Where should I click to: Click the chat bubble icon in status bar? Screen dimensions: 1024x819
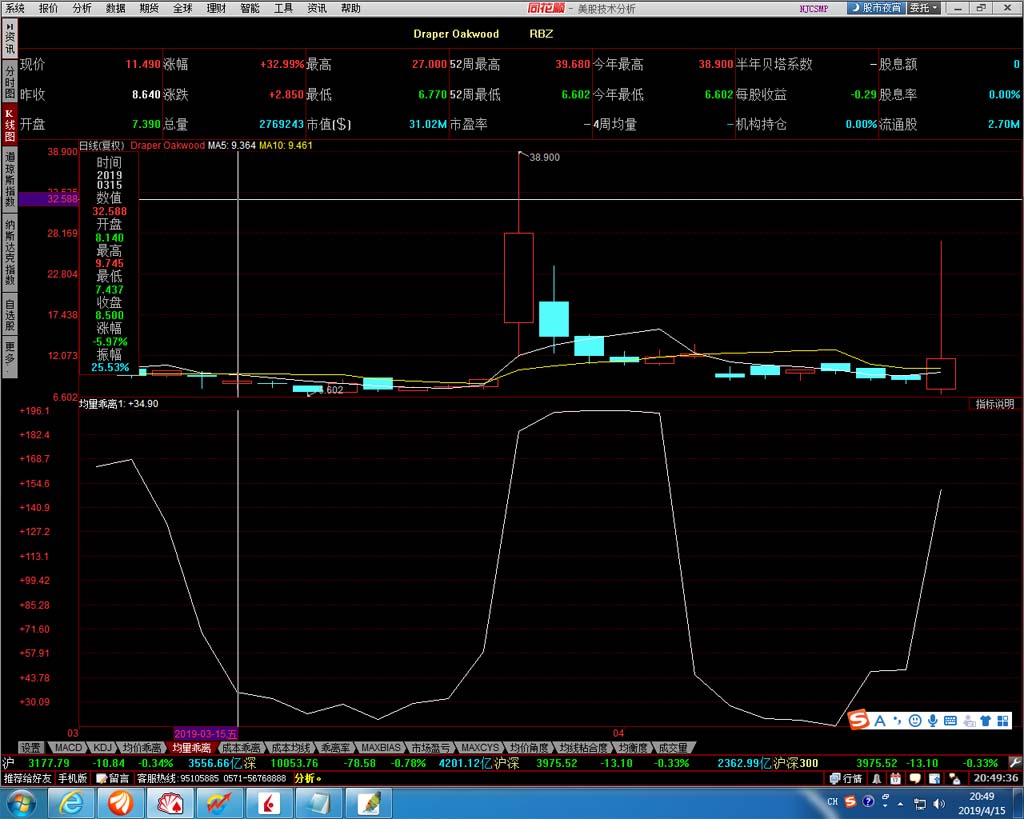[915, 778]
